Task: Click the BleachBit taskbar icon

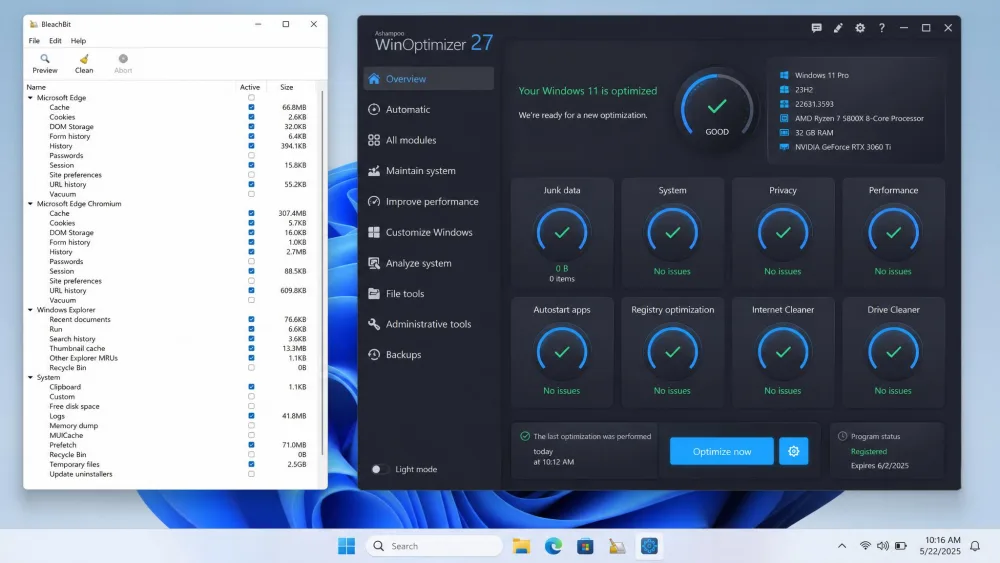Action: coord(617,546)
